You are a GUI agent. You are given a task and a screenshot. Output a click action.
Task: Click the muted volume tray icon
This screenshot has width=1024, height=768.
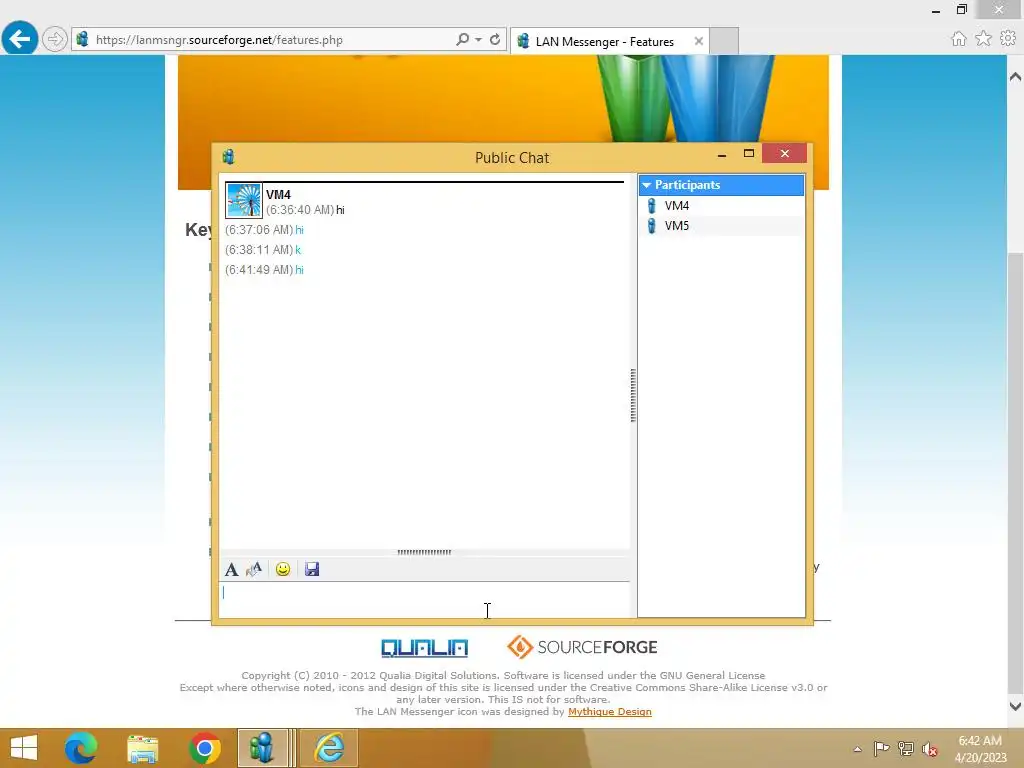[x=930, y=749]
